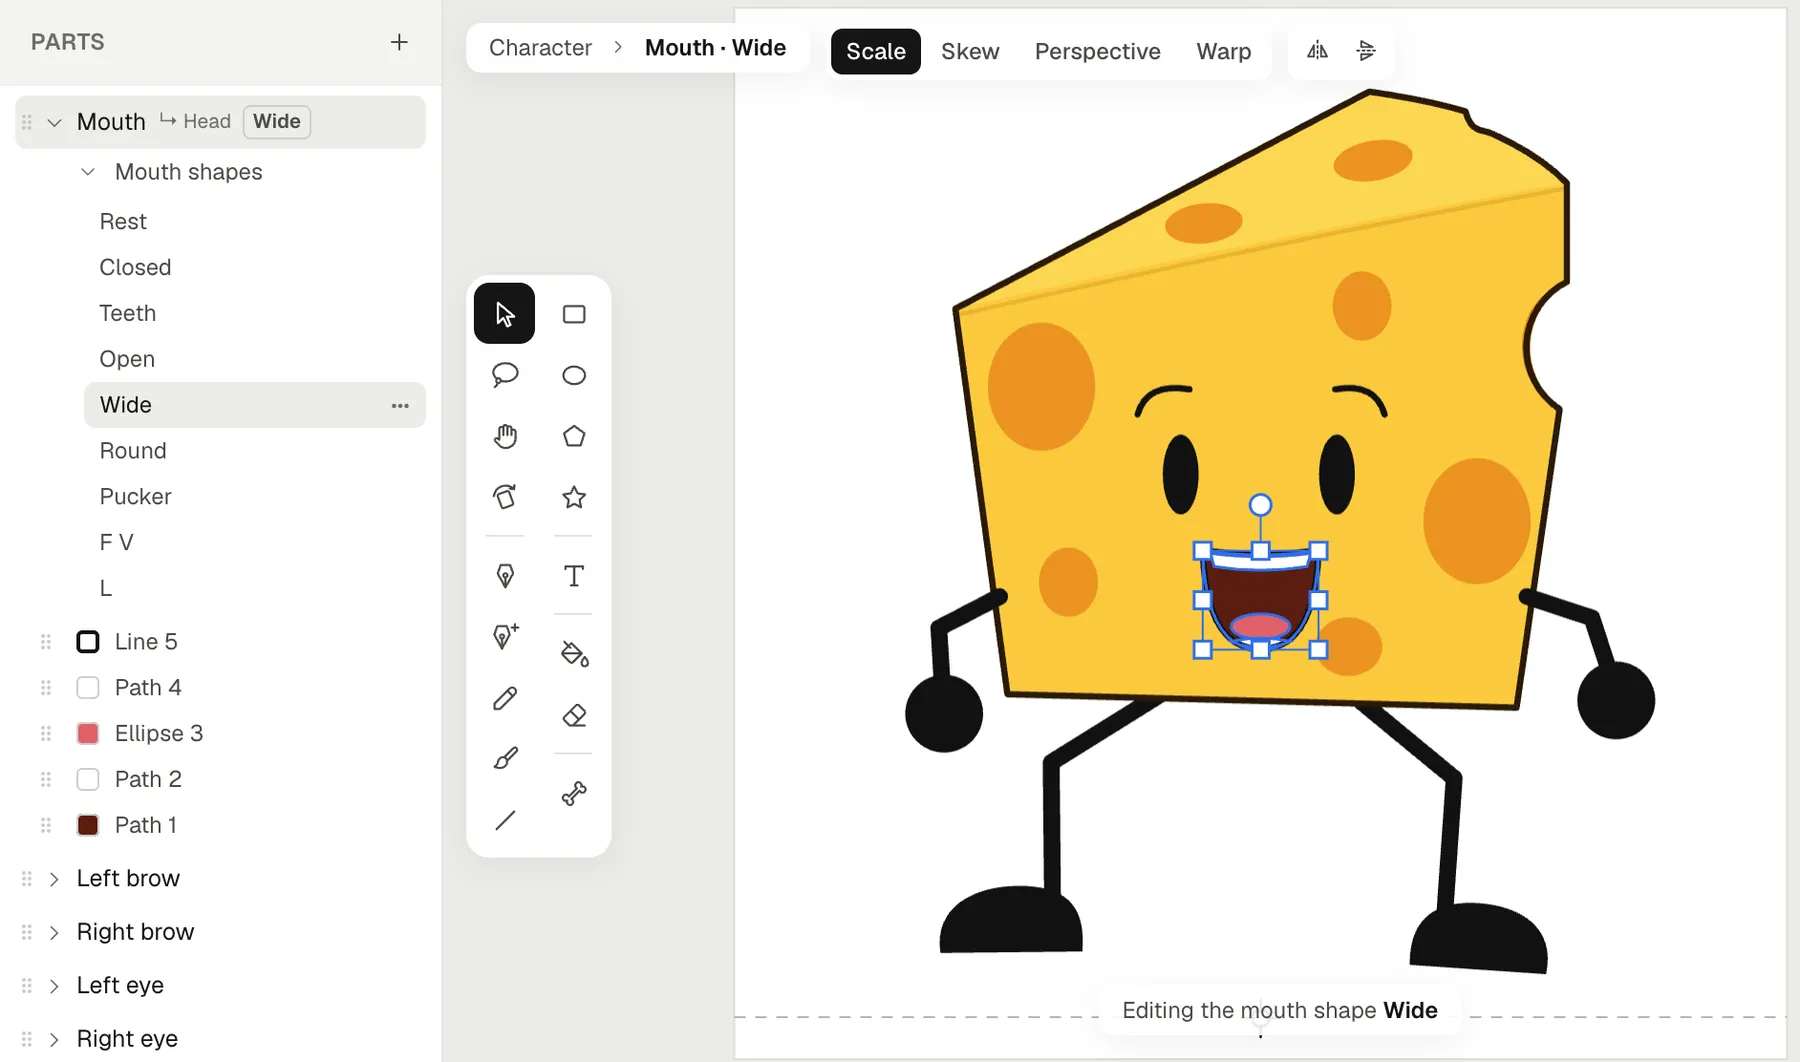Select the Polygon shape tool
The image size is (1800, 1062).
click(574, 436)
